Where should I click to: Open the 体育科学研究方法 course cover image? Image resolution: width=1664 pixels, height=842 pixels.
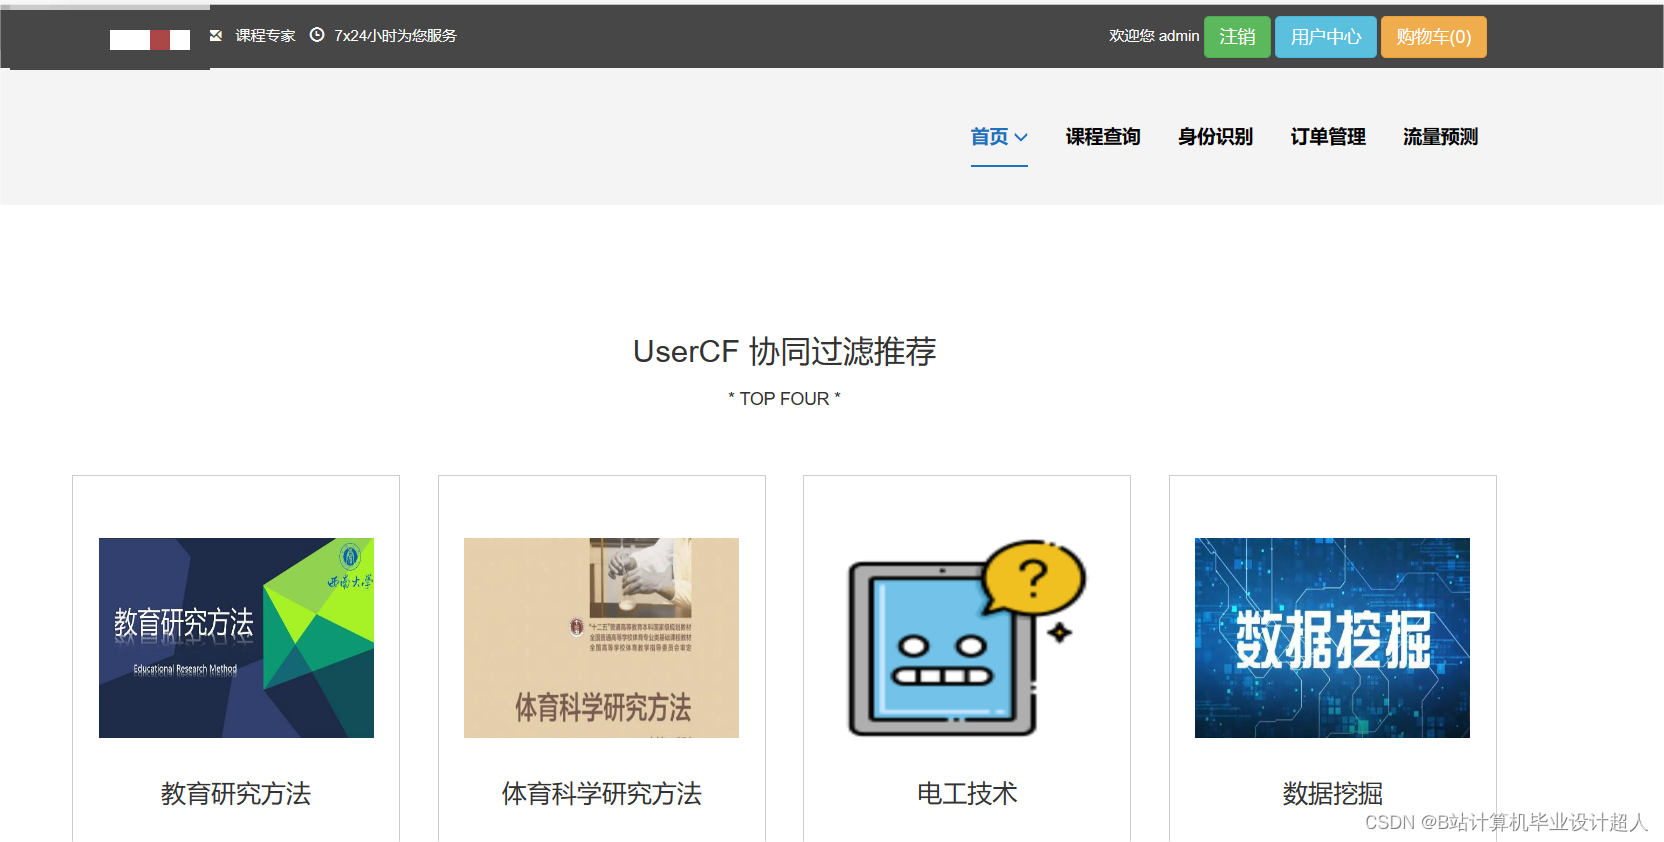pyautogui.click(x=601, y=638)
